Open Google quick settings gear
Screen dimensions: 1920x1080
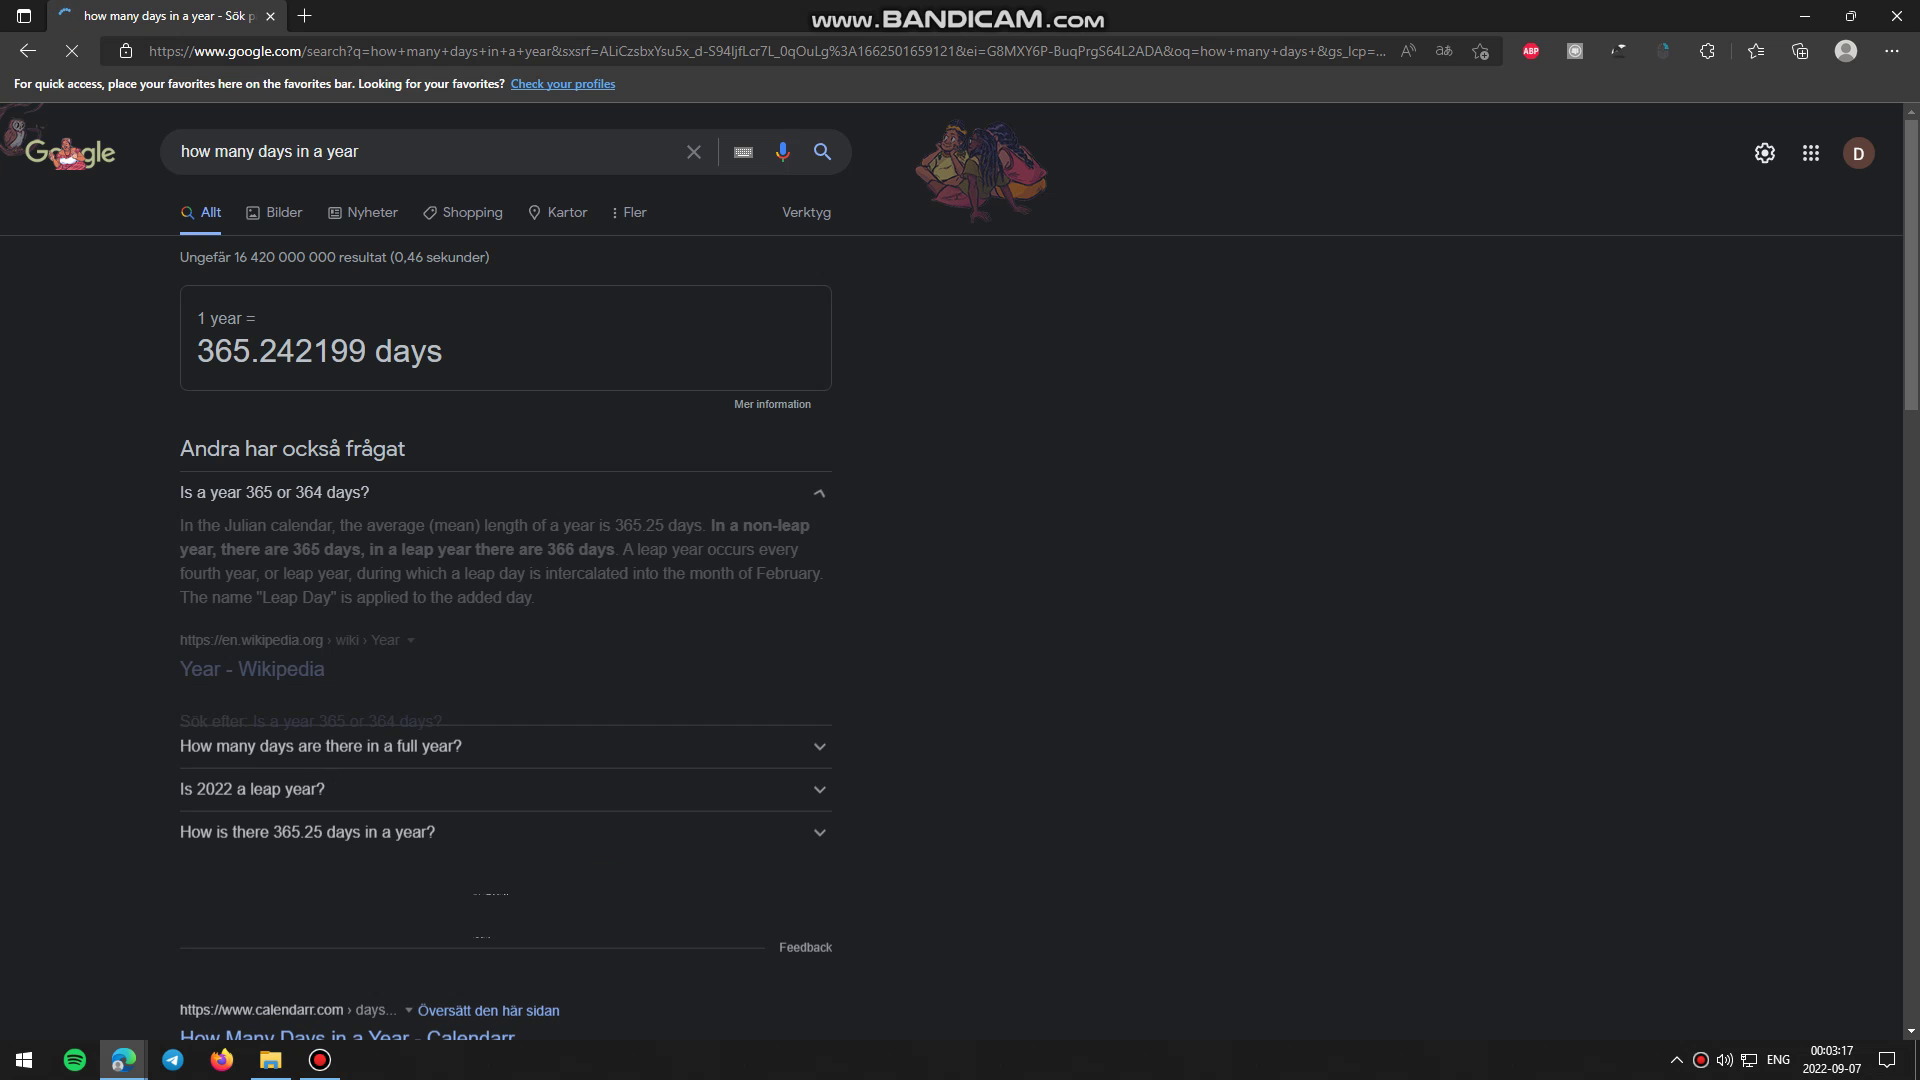[x=1765, y=153]
